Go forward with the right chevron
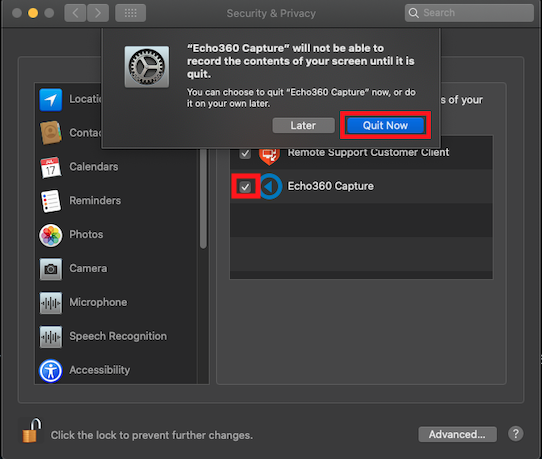 coord(98,13)
